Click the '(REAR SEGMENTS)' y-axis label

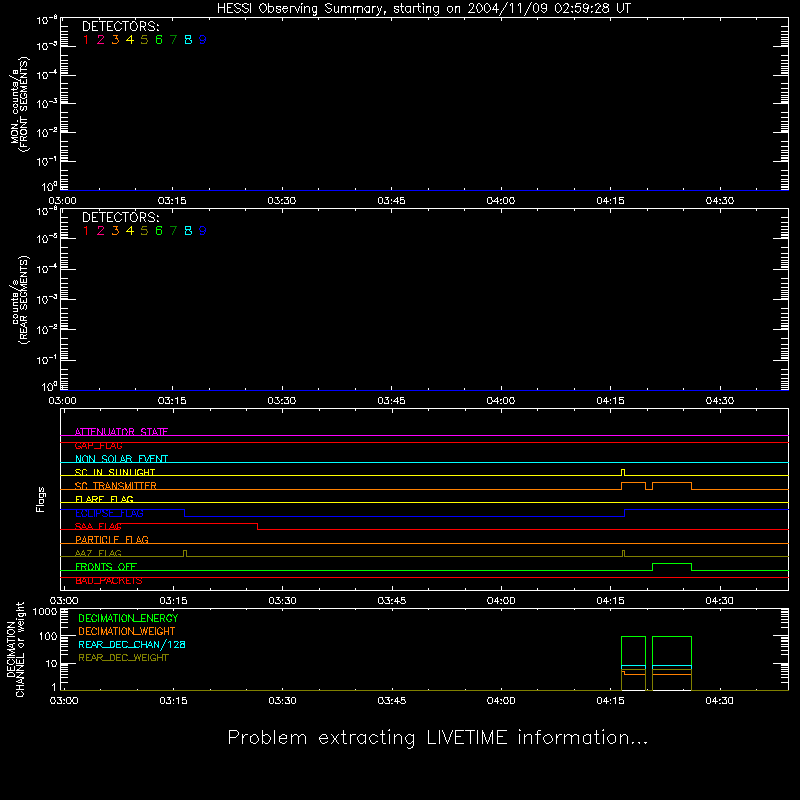pyautogui.click(x=24, y=299)
